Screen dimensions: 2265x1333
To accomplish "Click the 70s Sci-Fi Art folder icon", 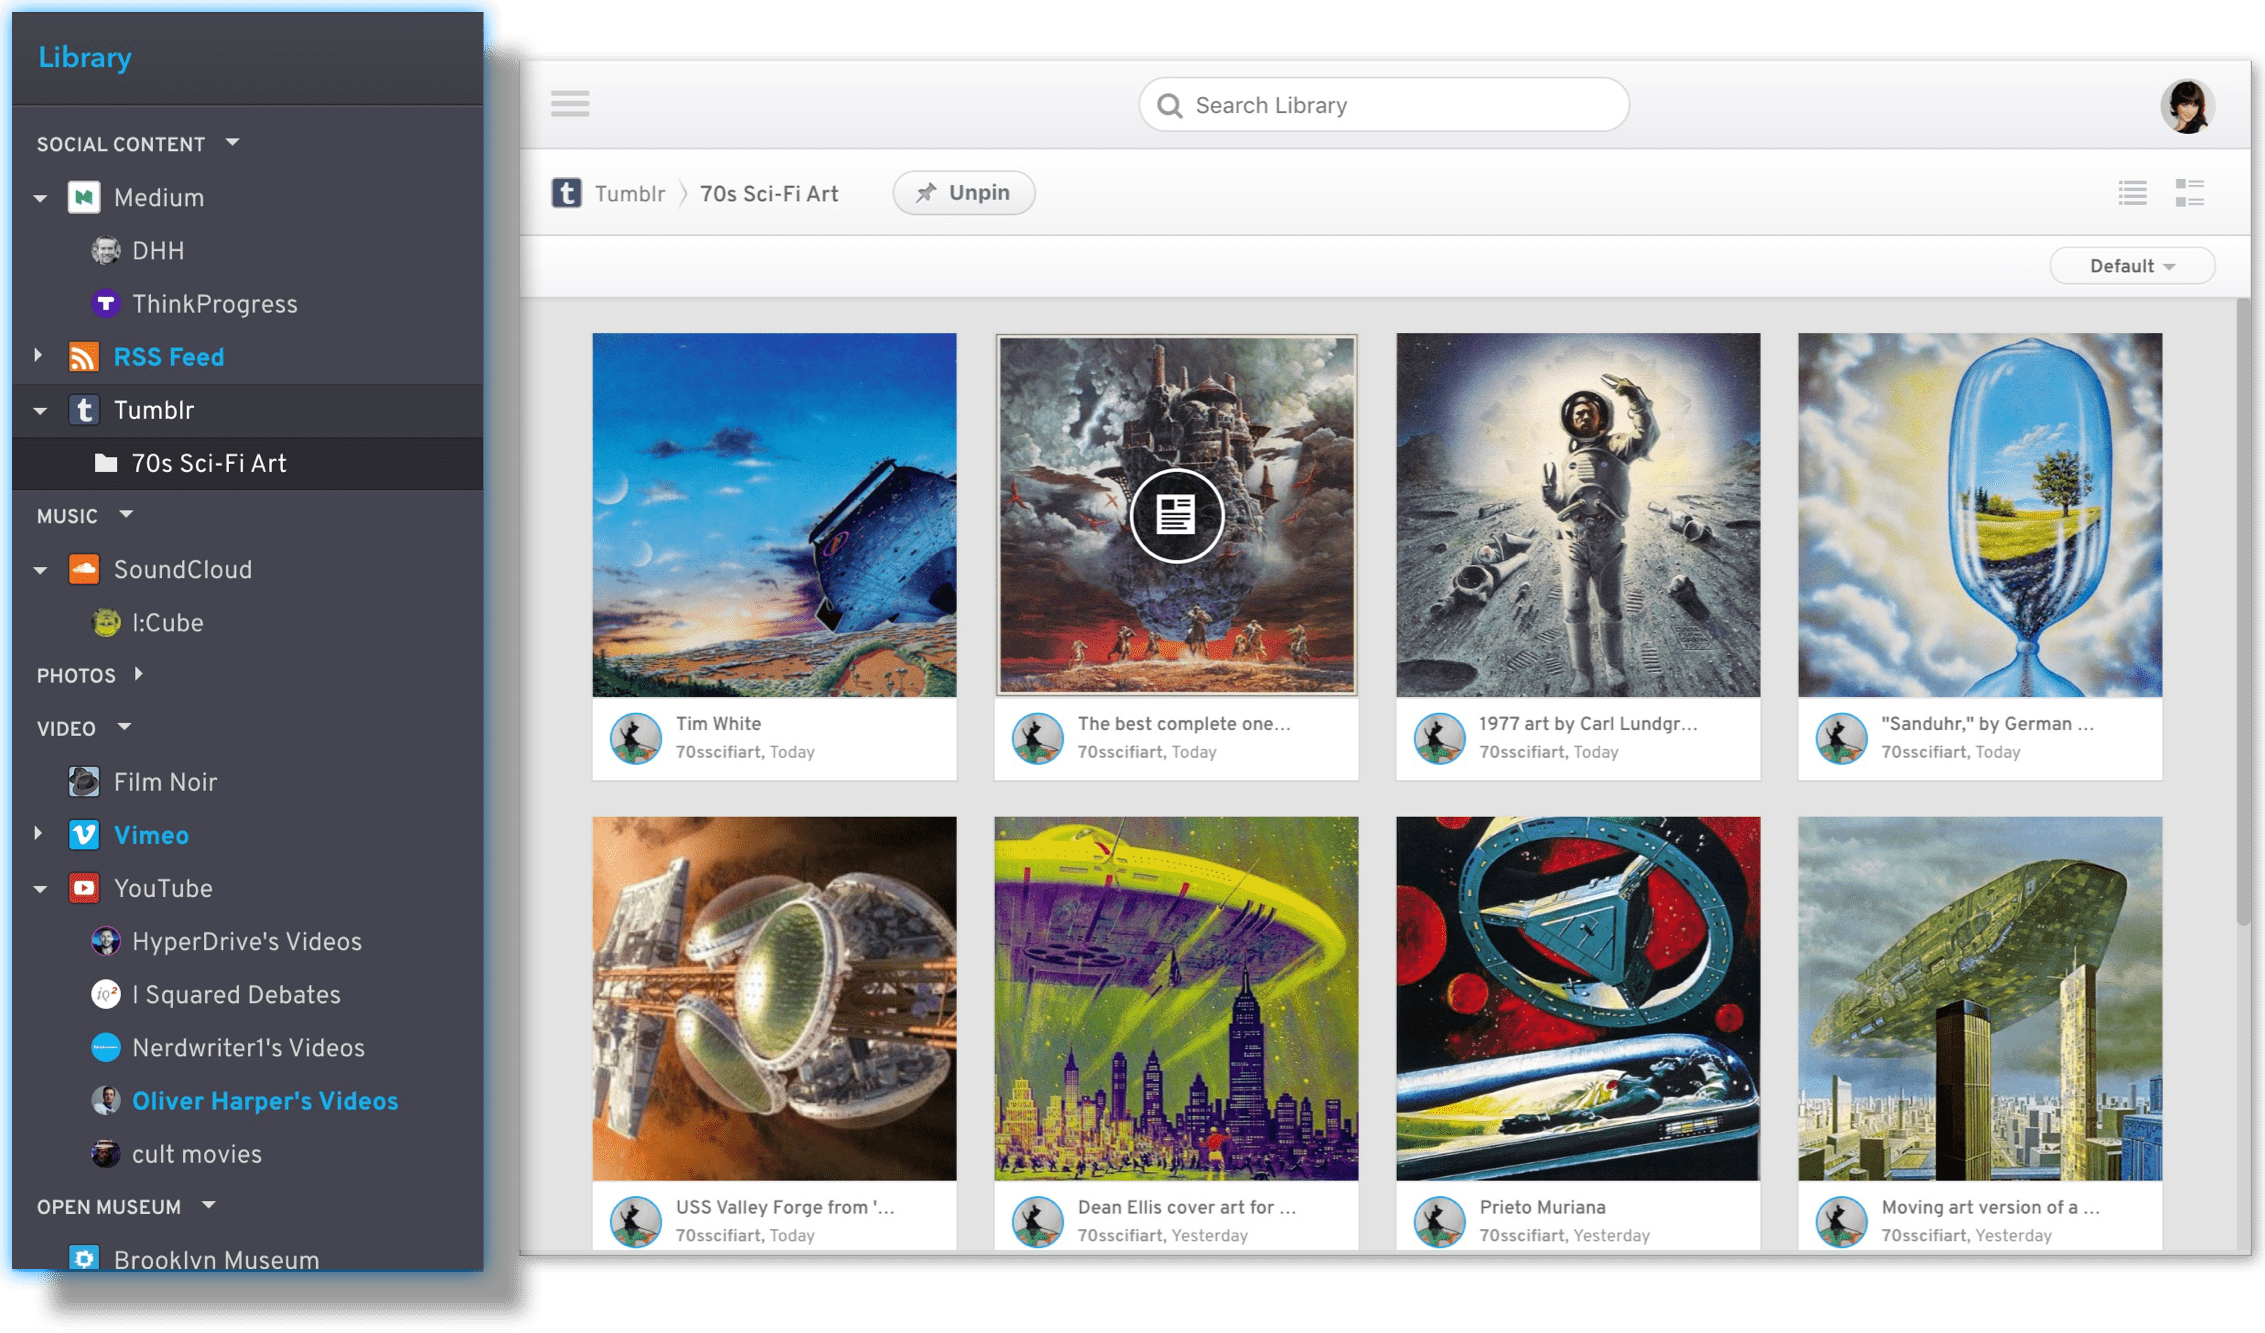I will click(106, 463).
